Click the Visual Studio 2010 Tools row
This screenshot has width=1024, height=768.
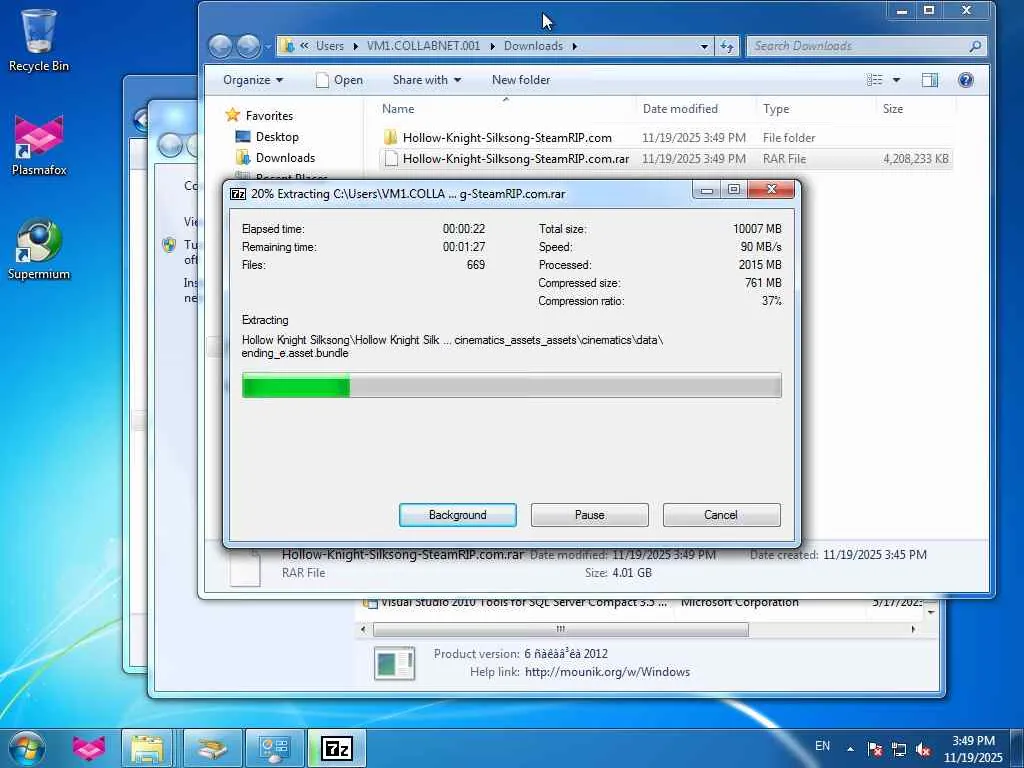(x=639, y=603)
